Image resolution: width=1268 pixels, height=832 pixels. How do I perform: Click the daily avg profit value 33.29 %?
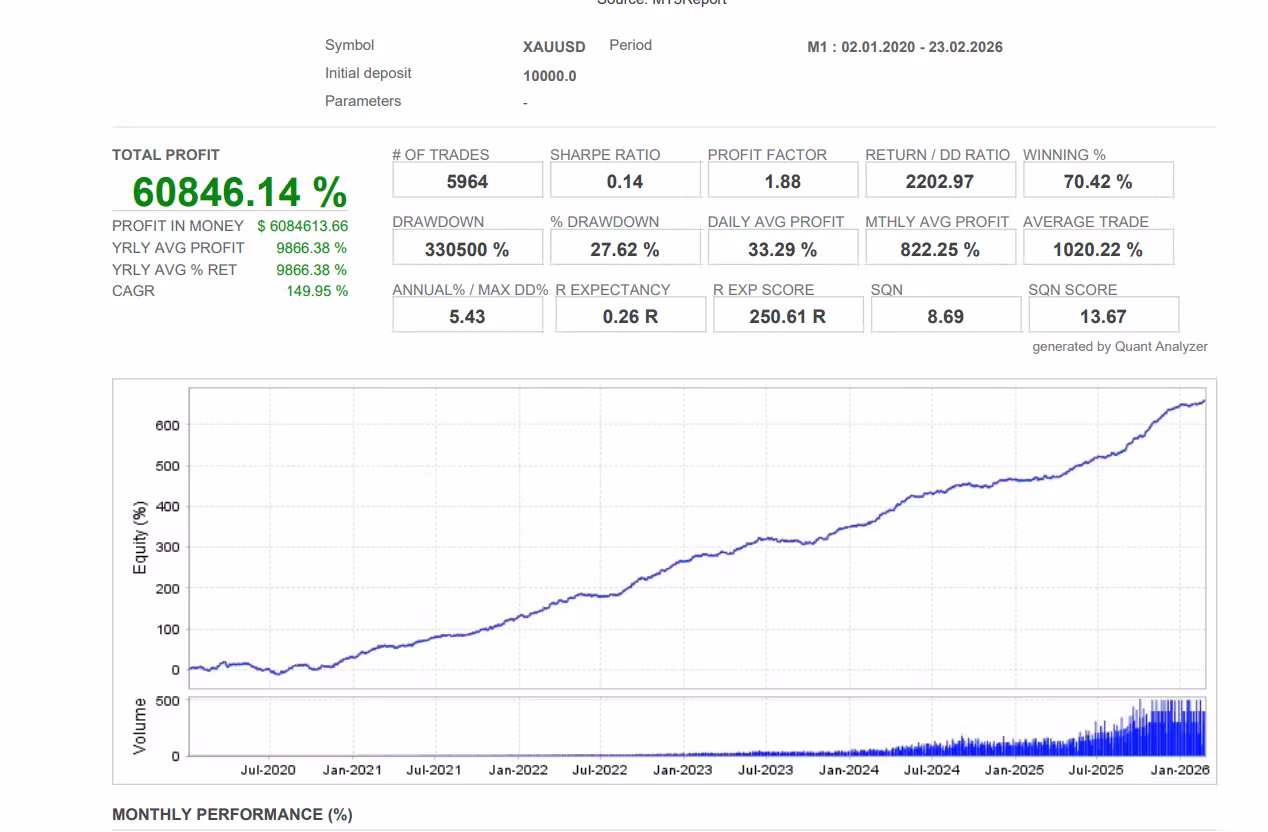click(783, 249)
